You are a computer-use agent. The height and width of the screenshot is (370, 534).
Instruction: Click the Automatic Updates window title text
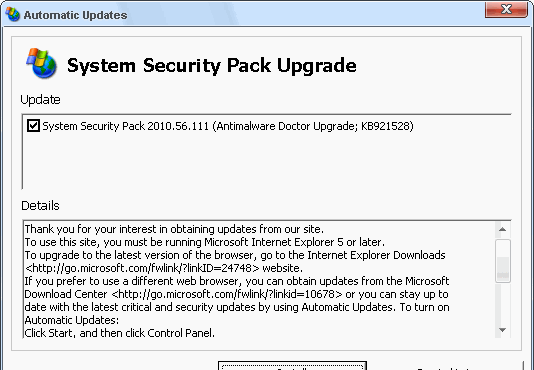tap(75, 15)
